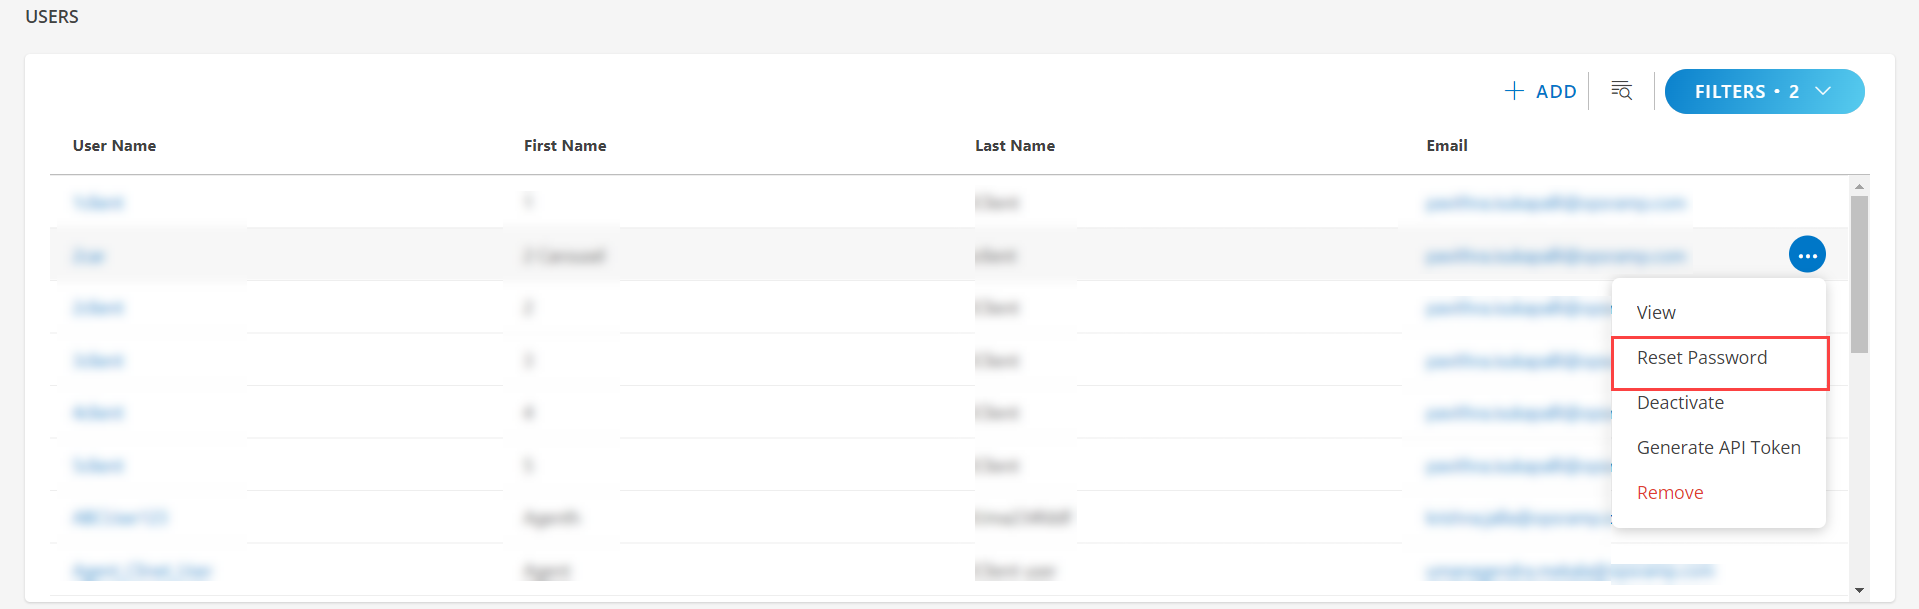
Task: Open the user name link in the top row
Action: [99, 202]
